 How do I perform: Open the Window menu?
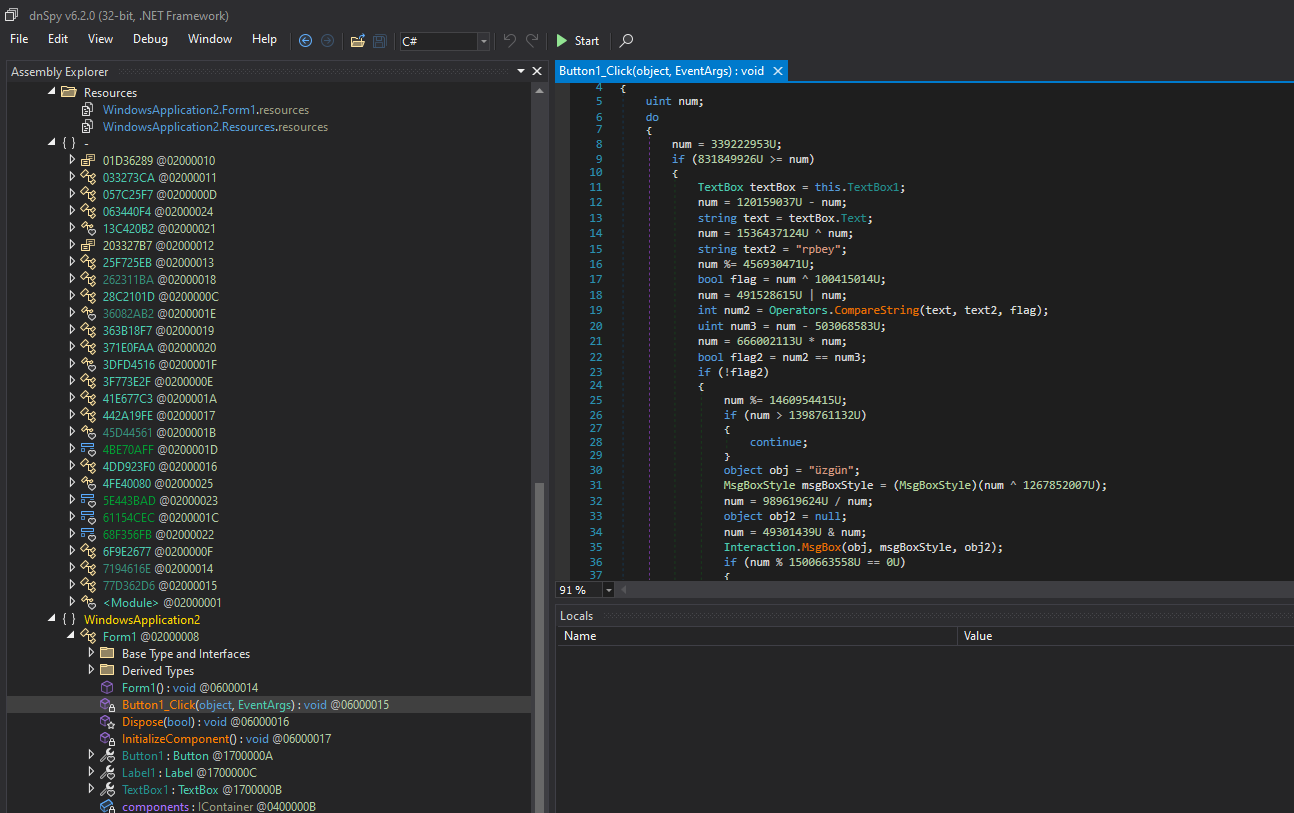point(210,39)
